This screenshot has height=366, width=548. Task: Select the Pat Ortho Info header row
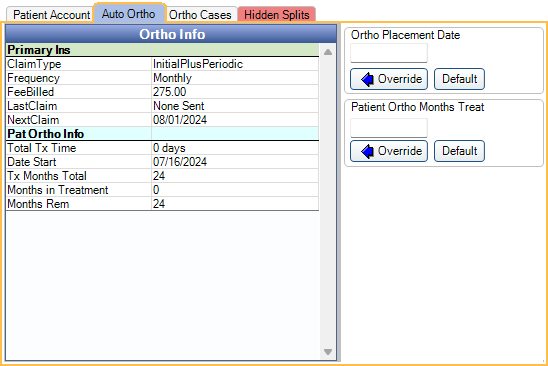[x=163, y=134]
